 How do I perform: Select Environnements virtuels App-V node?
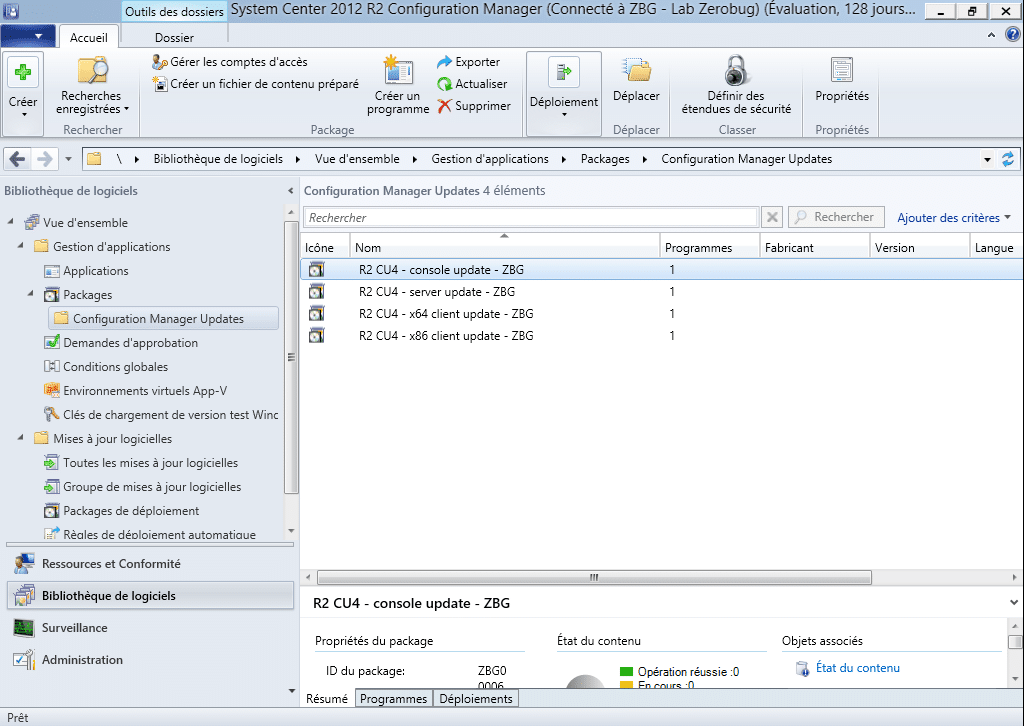click(x=145, y=391)
